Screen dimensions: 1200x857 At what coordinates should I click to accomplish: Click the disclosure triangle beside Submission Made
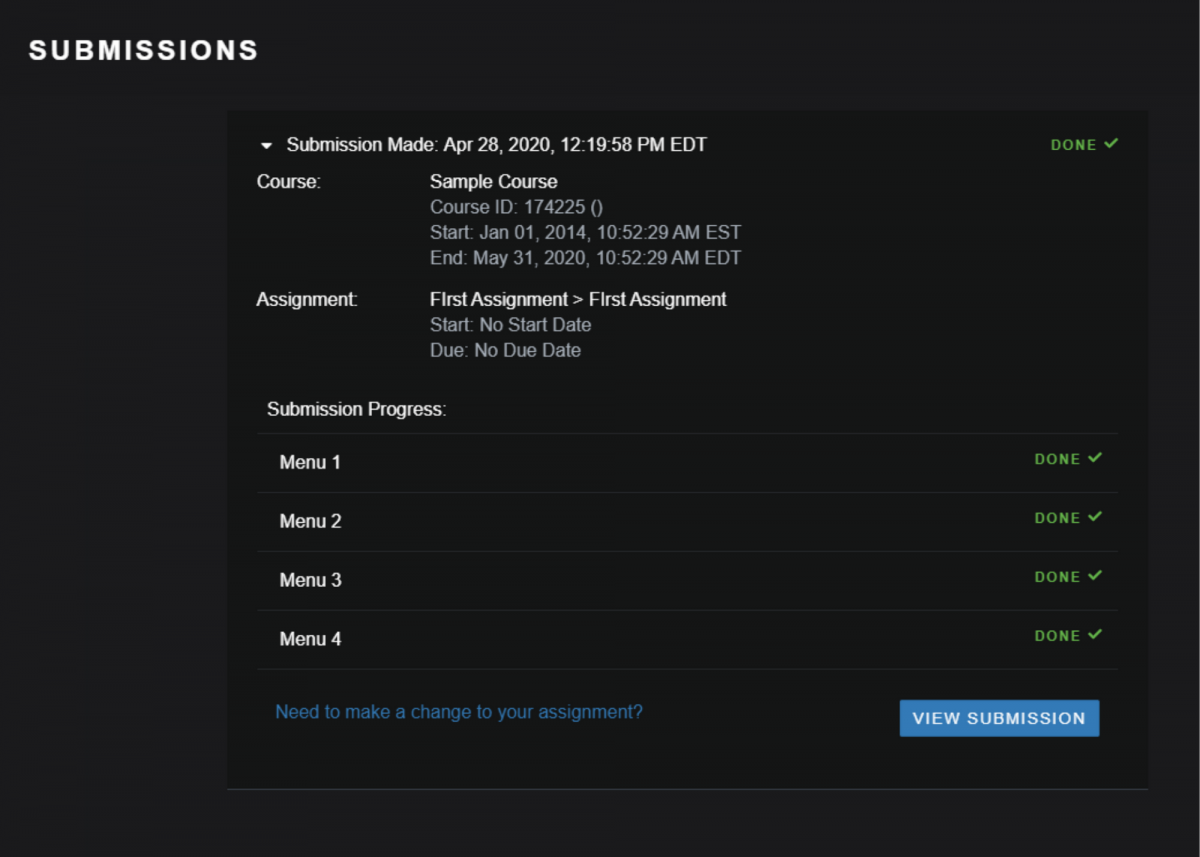pos(266,144)
